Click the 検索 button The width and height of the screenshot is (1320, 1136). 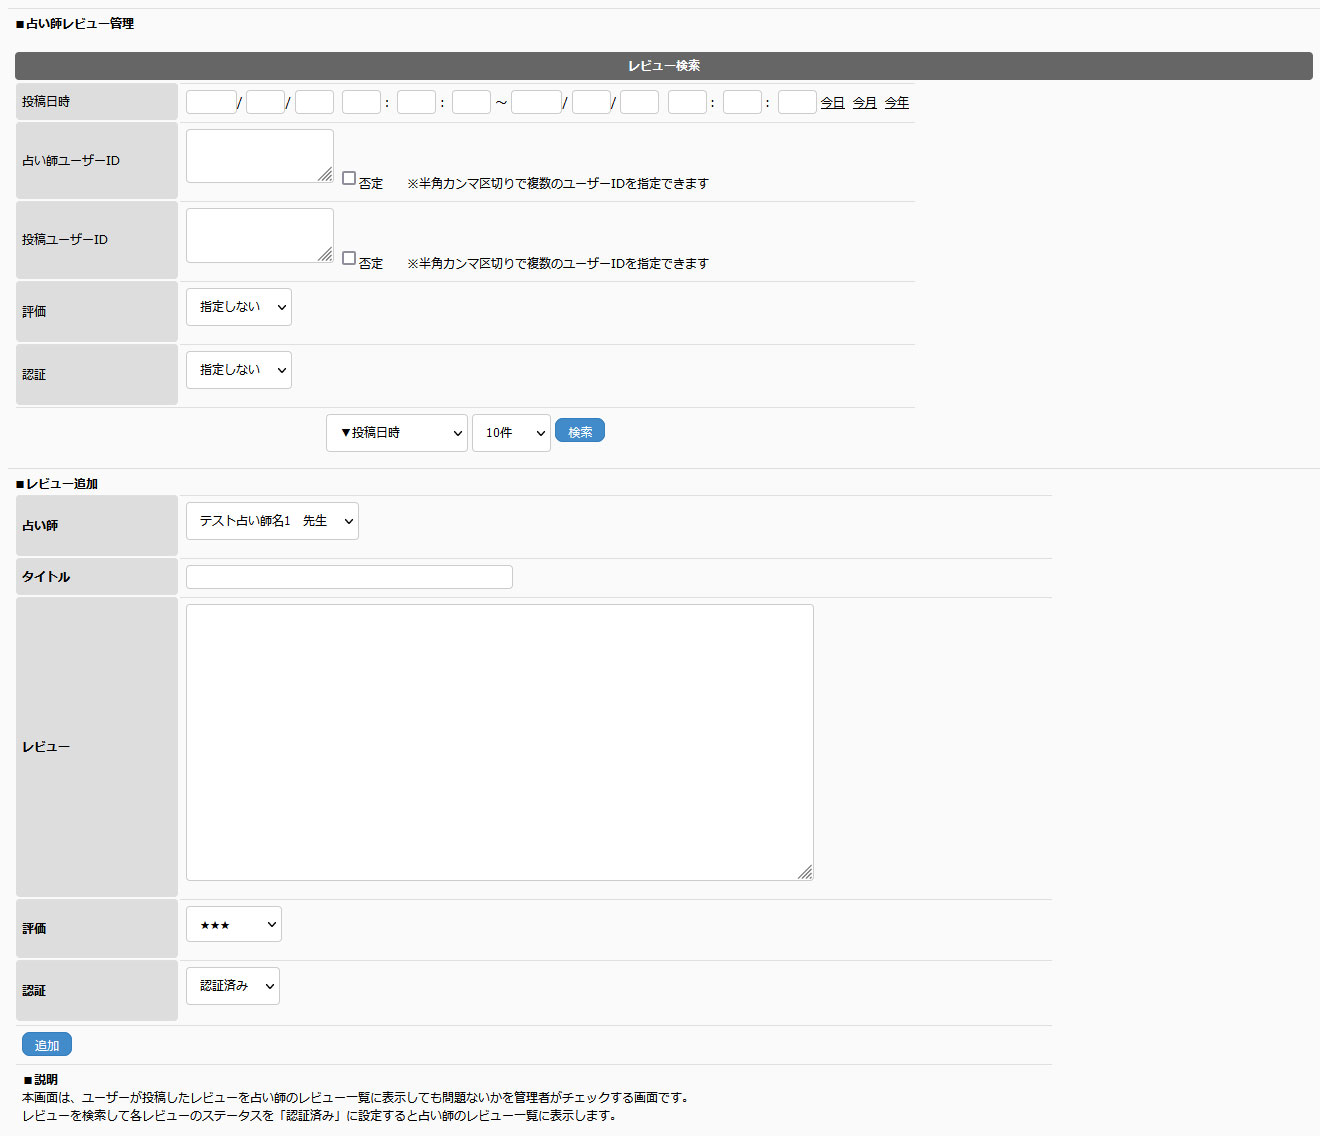pos(579,431)
